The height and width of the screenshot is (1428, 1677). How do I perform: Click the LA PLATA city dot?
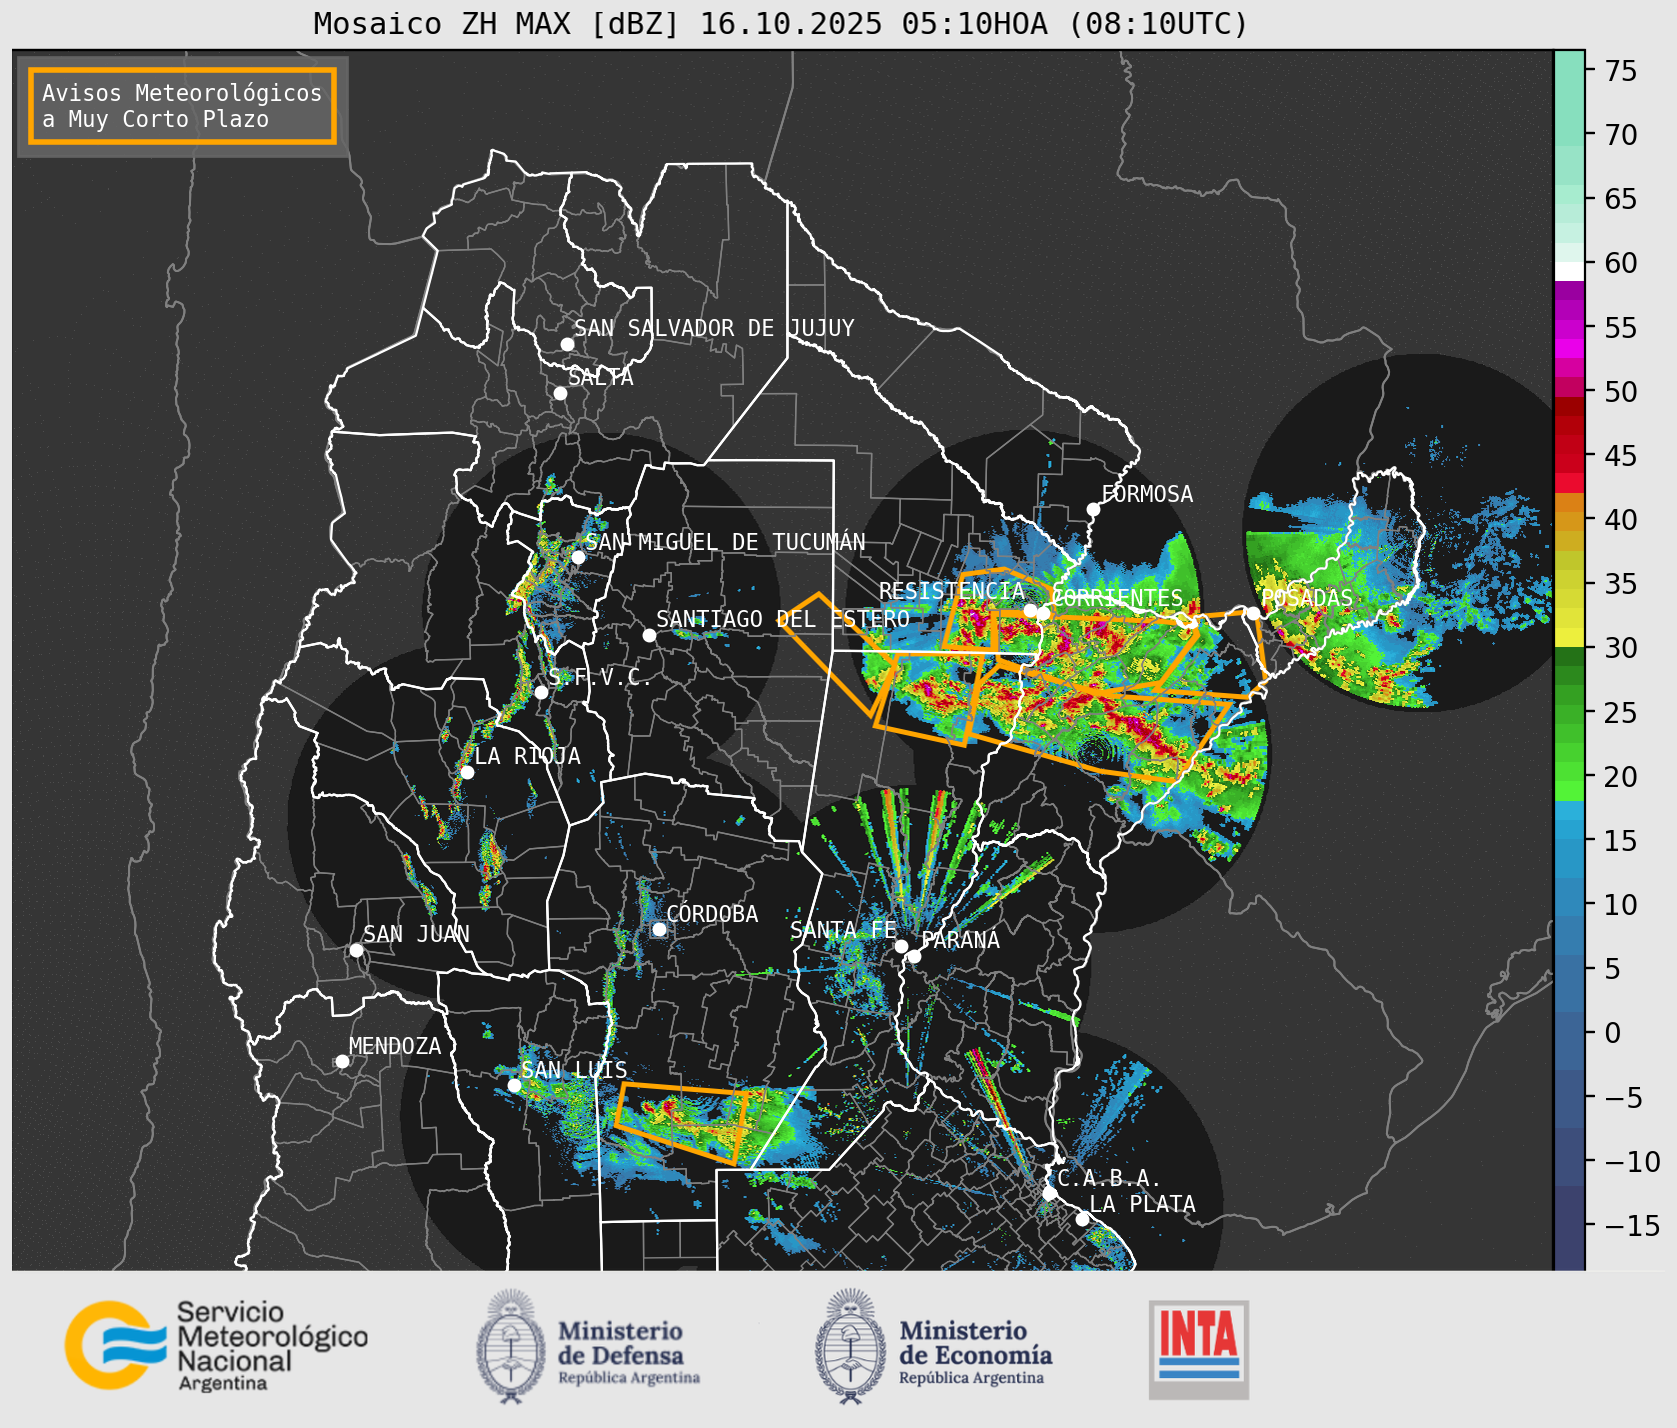(x=1082, y=1218)
